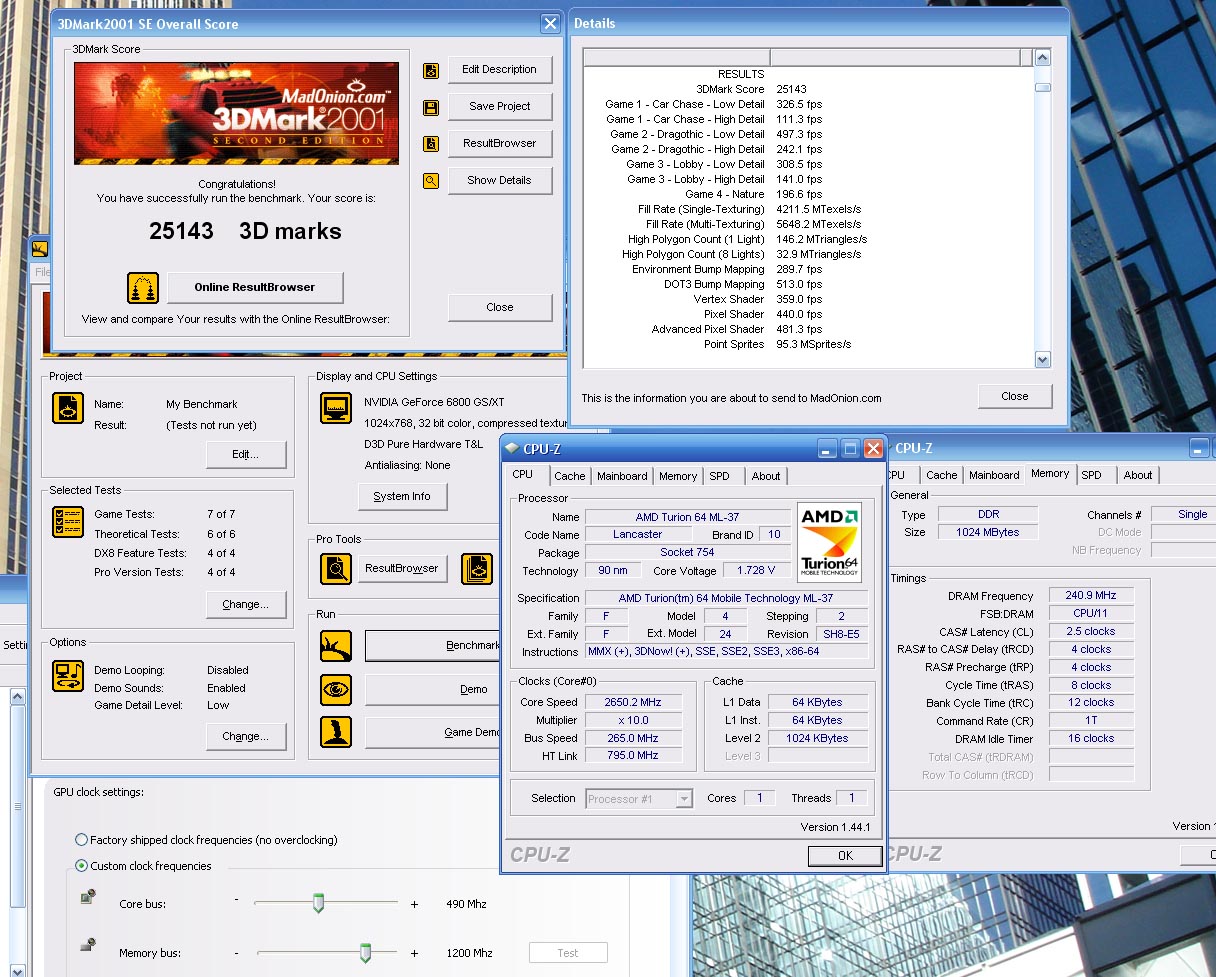This screenshot has width=1216, height=977.
Task: Click the Game Demo joystick icon
Action: 336,733
